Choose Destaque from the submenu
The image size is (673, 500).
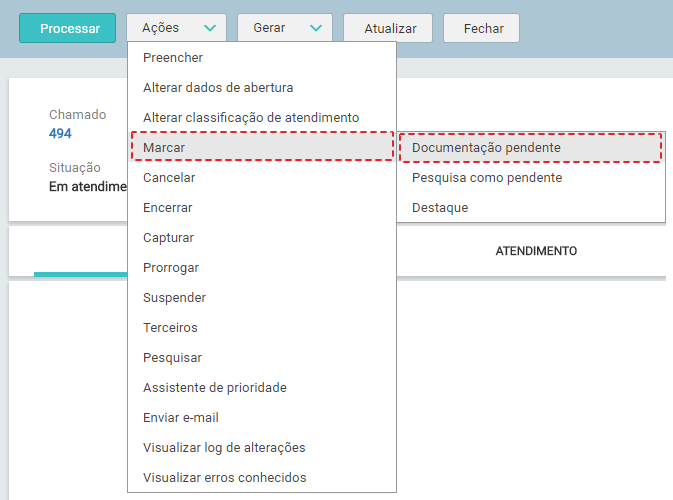click(x=531, y=208)
